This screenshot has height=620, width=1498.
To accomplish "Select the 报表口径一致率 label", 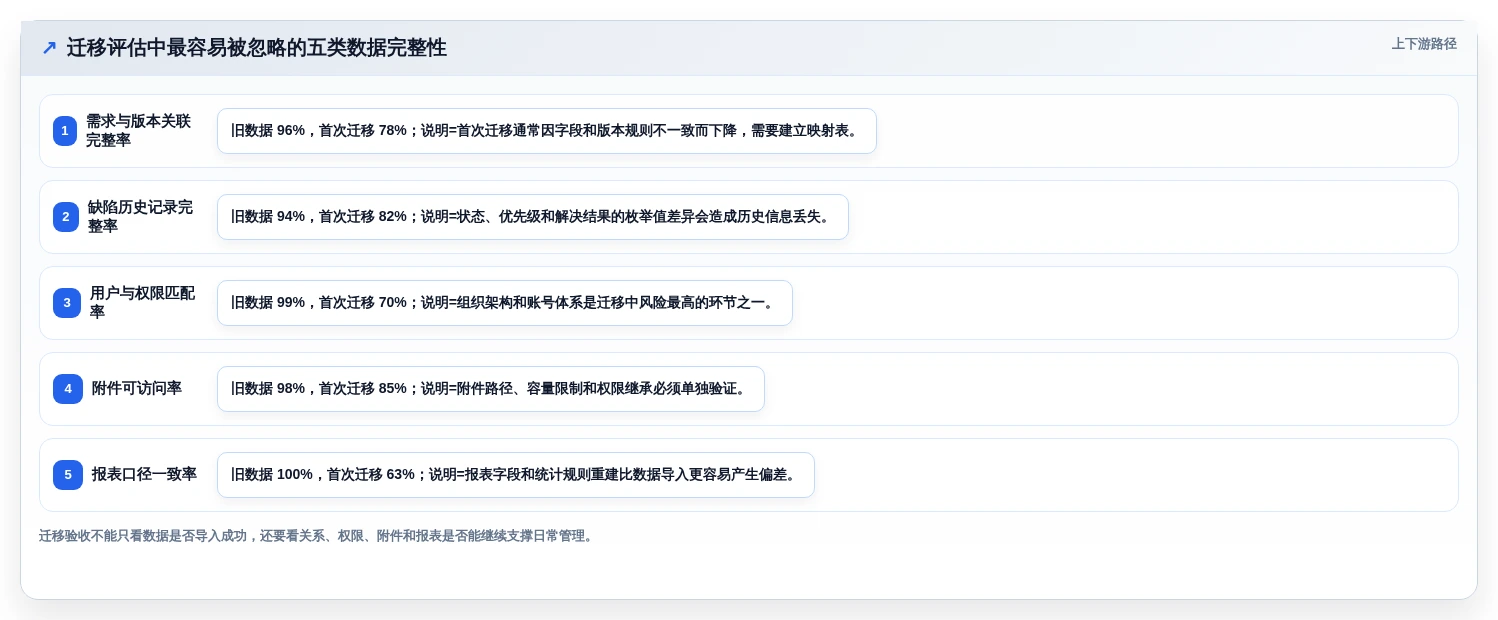I will [x=144, y=475].
